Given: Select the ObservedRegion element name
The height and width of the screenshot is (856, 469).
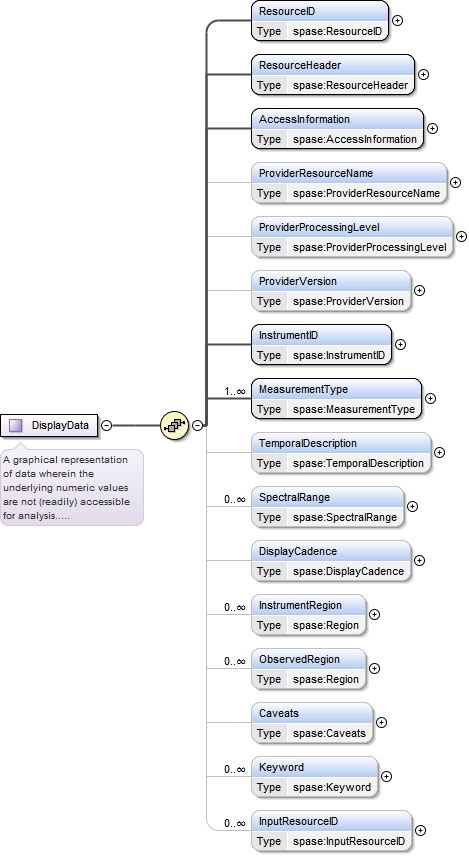Looking at the screenshot, I should (x=299, y=660).
